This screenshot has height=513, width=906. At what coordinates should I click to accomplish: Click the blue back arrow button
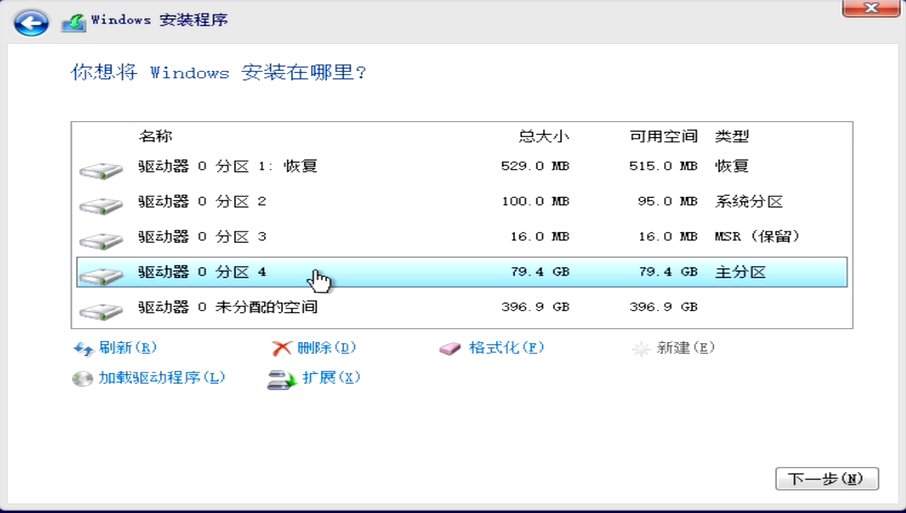[31, 23]
